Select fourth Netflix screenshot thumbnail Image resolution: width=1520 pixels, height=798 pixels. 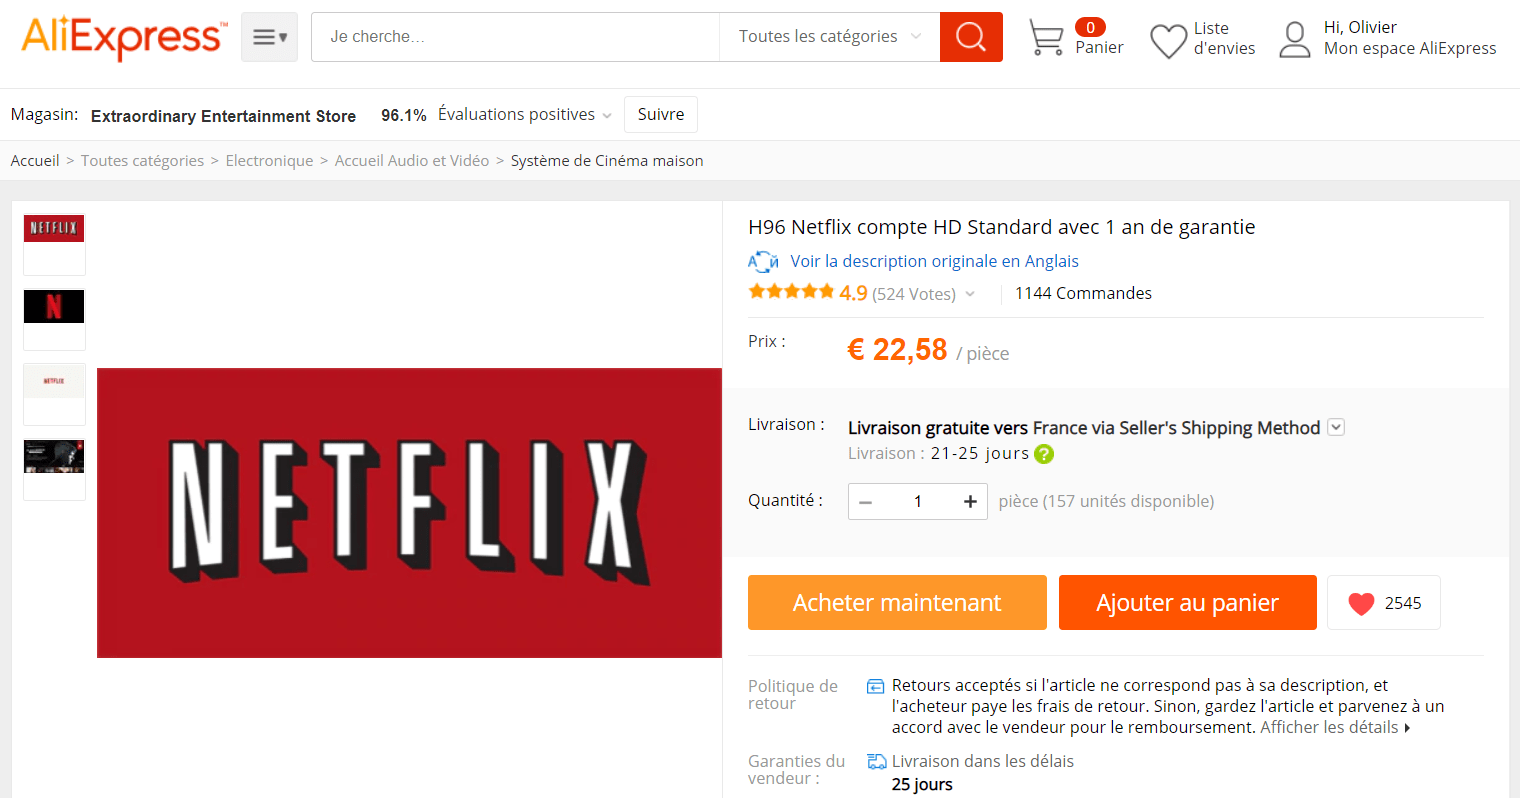pos(54,469)
